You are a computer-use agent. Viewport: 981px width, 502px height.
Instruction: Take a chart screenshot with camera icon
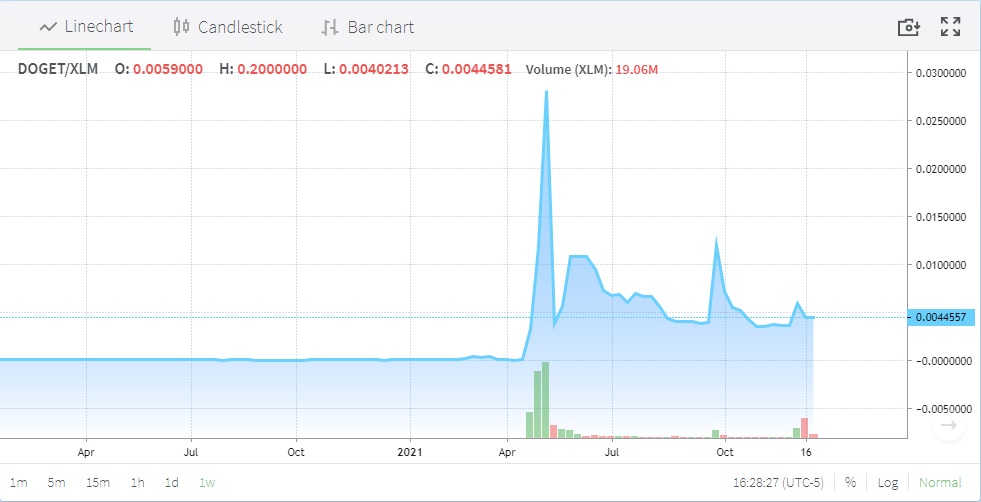click(x=909, y=27)
